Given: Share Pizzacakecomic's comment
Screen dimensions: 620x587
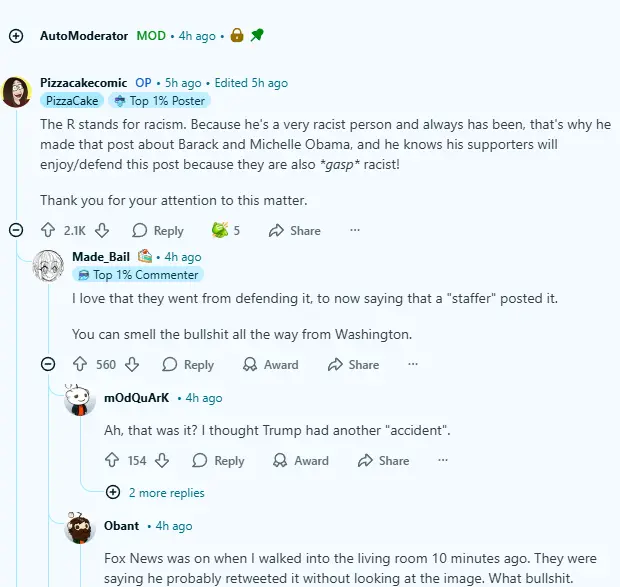Looking at the screenshot, I should (x=294, y=230).
